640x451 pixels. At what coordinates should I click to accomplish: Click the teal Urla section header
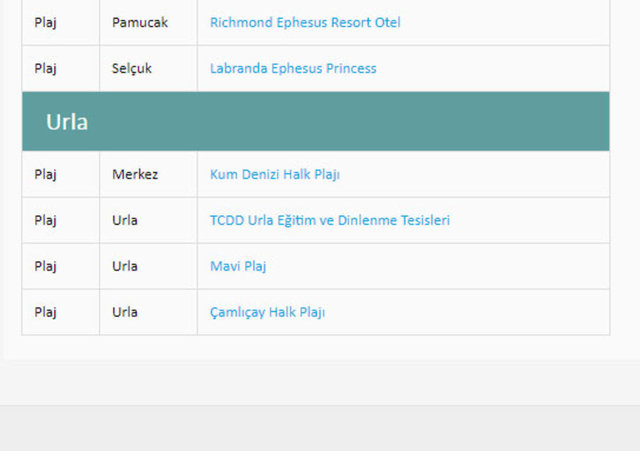pyautogui.click(x=315, y=122)
